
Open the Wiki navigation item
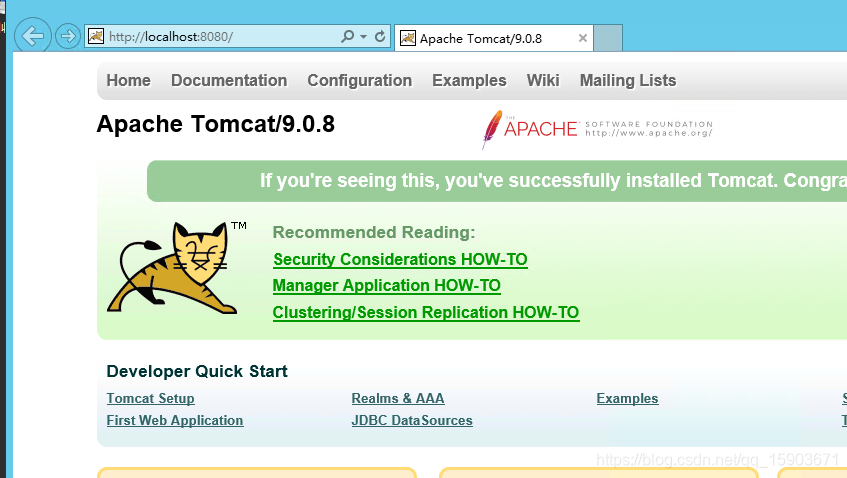click(543, 80)
